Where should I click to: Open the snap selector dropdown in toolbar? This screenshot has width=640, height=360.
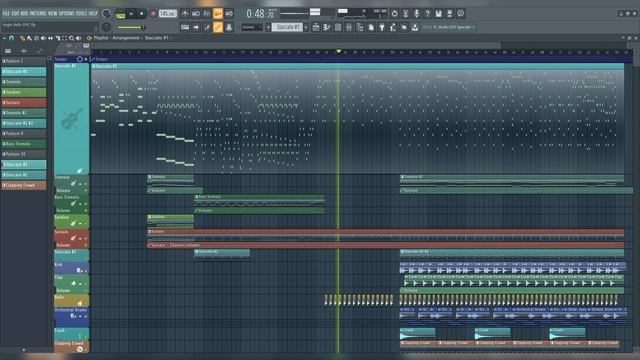coord(252,27)
